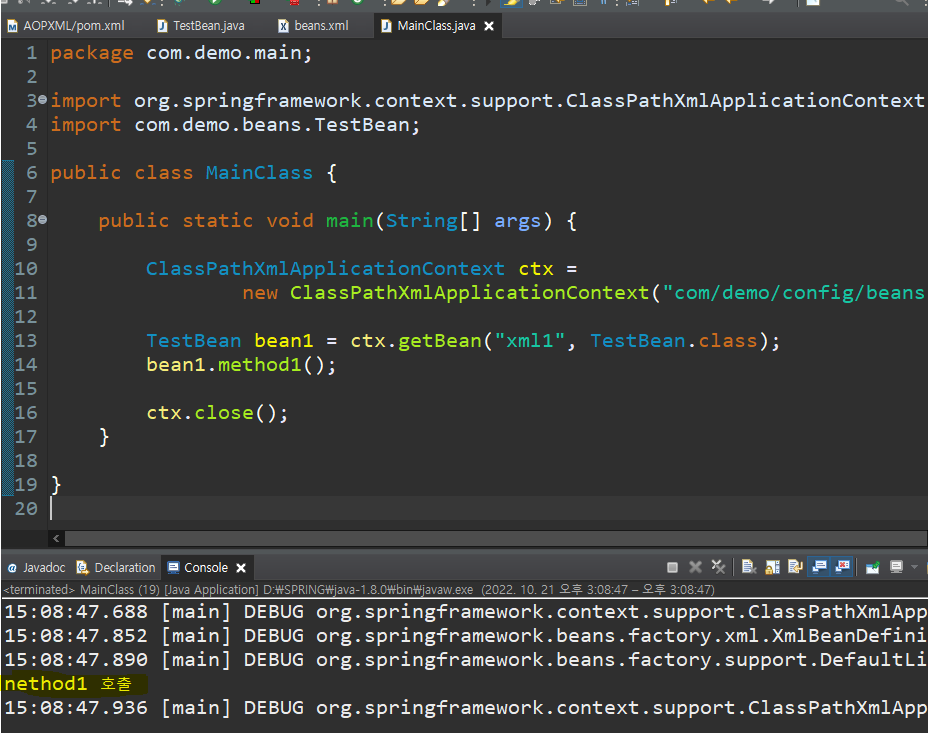
Task: Toggle show console on standard out change
Action: pos(820,567)
